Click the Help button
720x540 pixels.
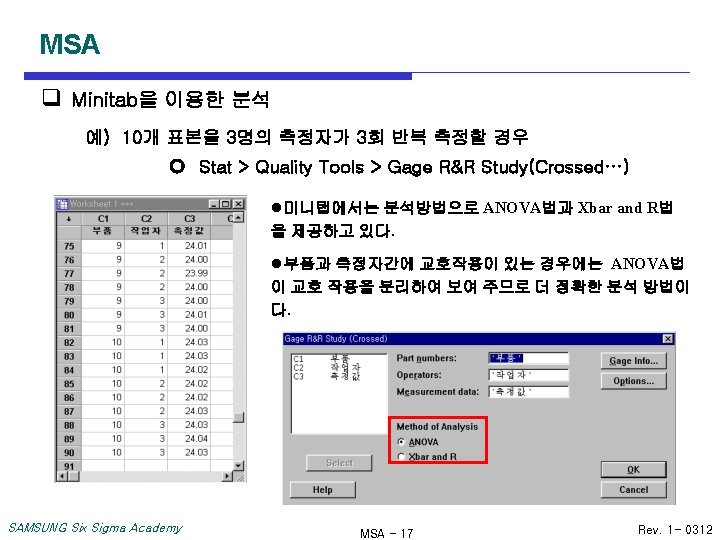(323, 489)
